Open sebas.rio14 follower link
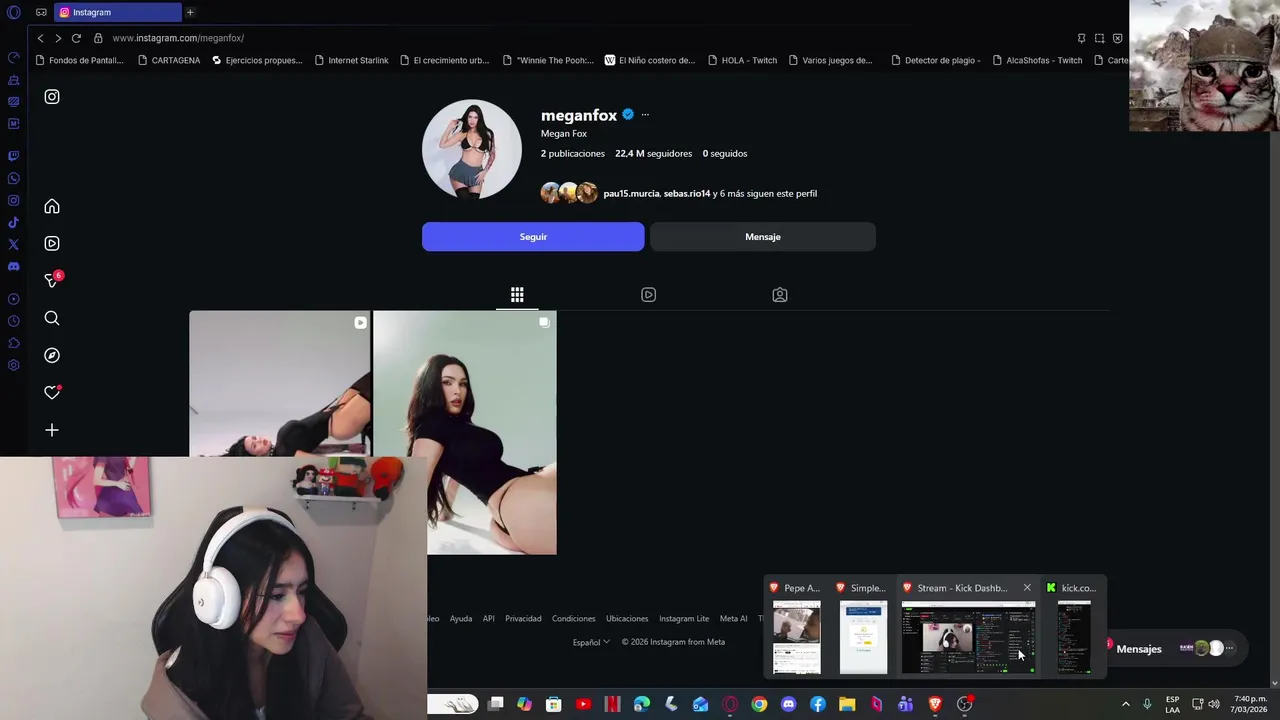The height and width of the screenshot is (720, 1280). point(687,194)
